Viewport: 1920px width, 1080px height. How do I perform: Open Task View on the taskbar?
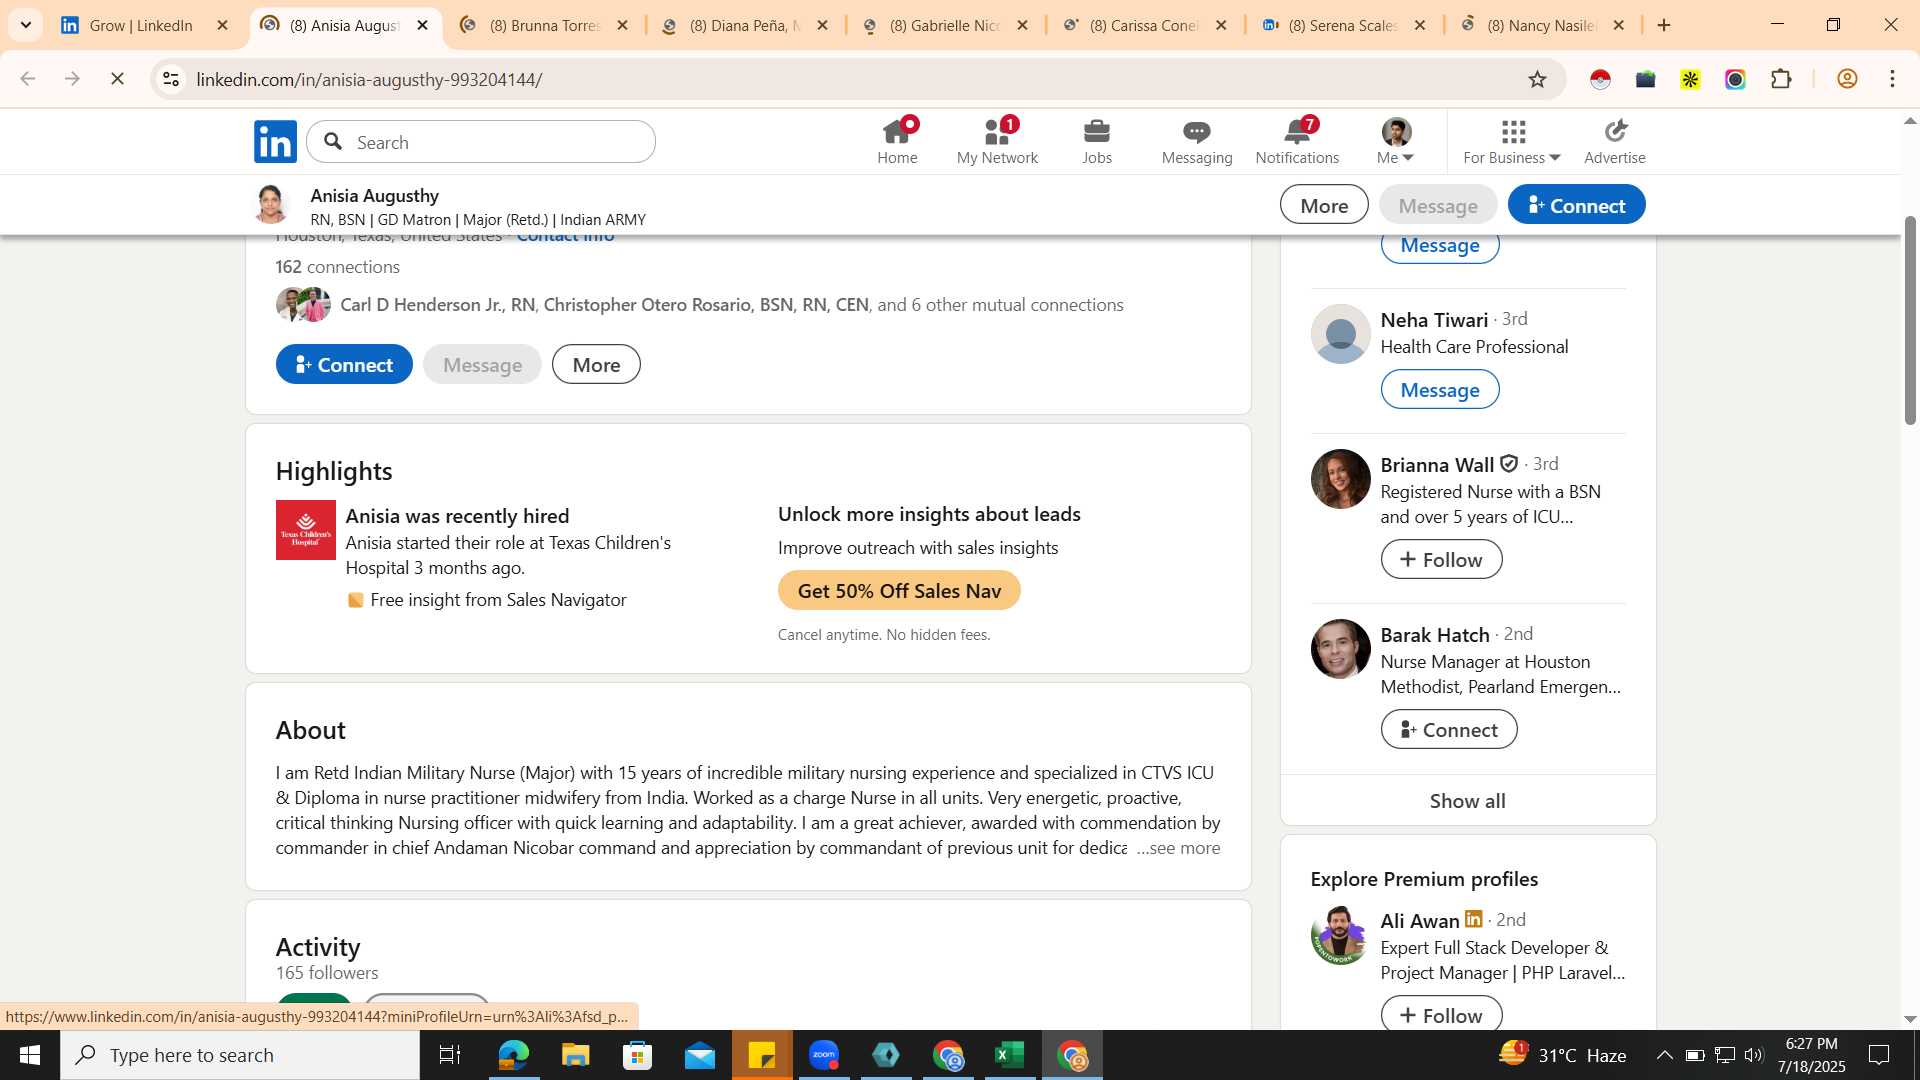[x=450, y=1055]
